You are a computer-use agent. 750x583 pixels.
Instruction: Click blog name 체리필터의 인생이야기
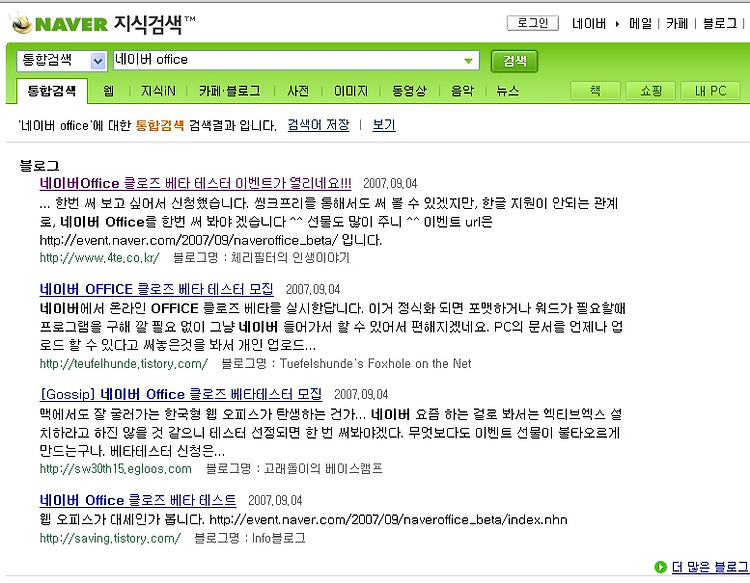tap(290, 258)
